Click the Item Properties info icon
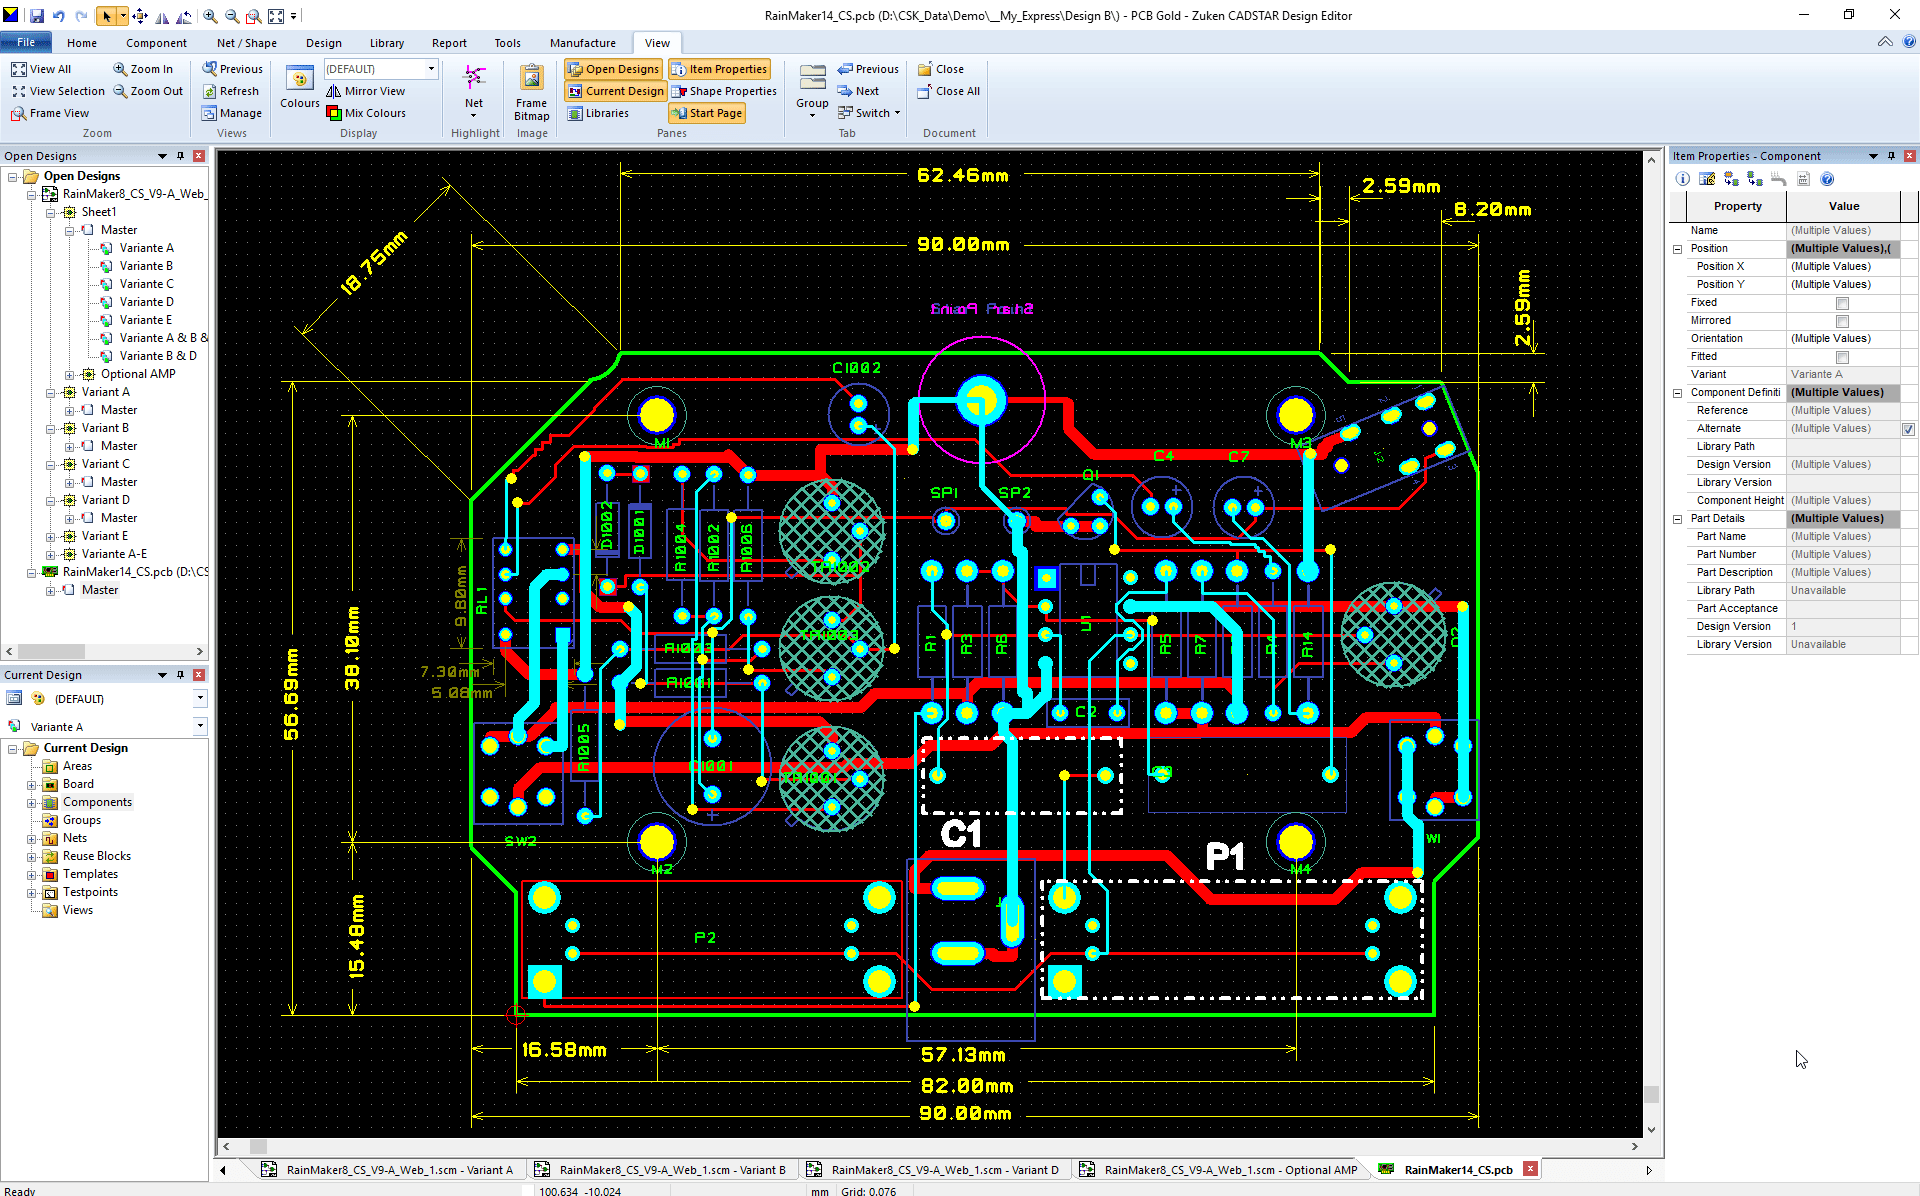Image resolution: width=1920 pixels, height=1196 pixels. pyautogui.click(x=1683, y=179)
